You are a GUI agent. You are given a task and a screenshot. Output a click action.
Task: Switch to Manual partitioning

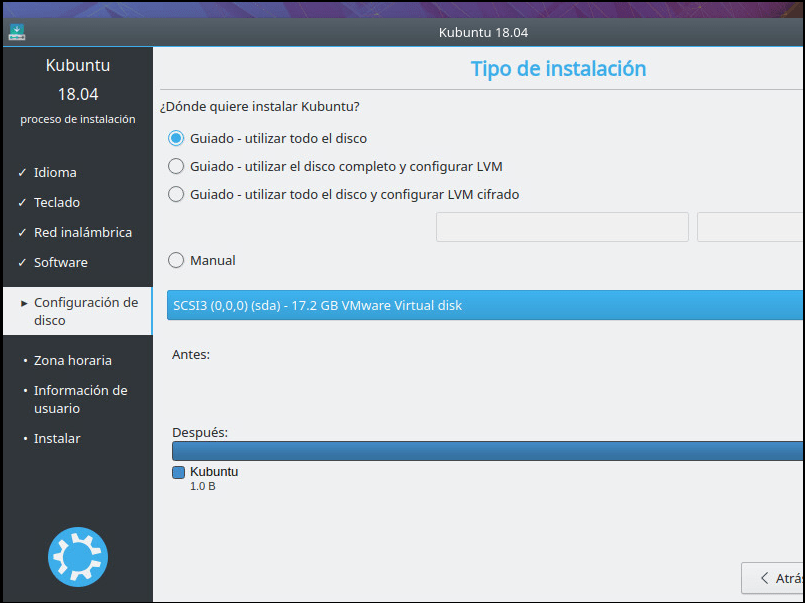(176, 260)
